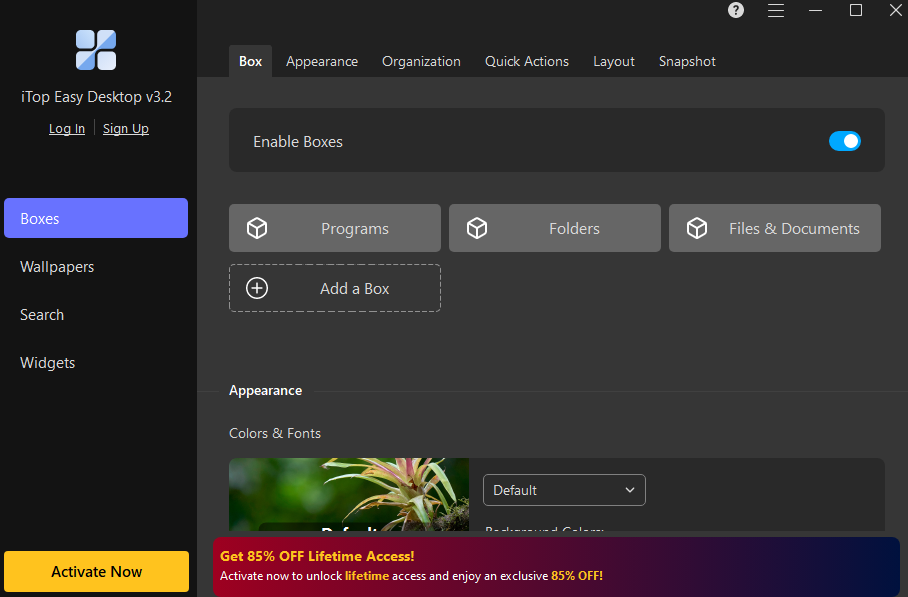Open the hamburger menu icon
The image size is (908, 597).
pyautogui.click(x=775, y=10)
